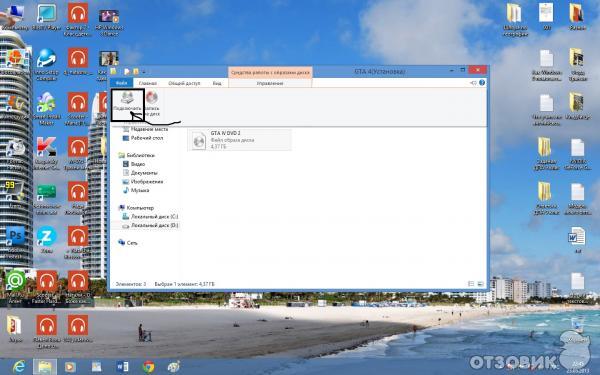Open the Файл ribbon tab

pos(122,83)
